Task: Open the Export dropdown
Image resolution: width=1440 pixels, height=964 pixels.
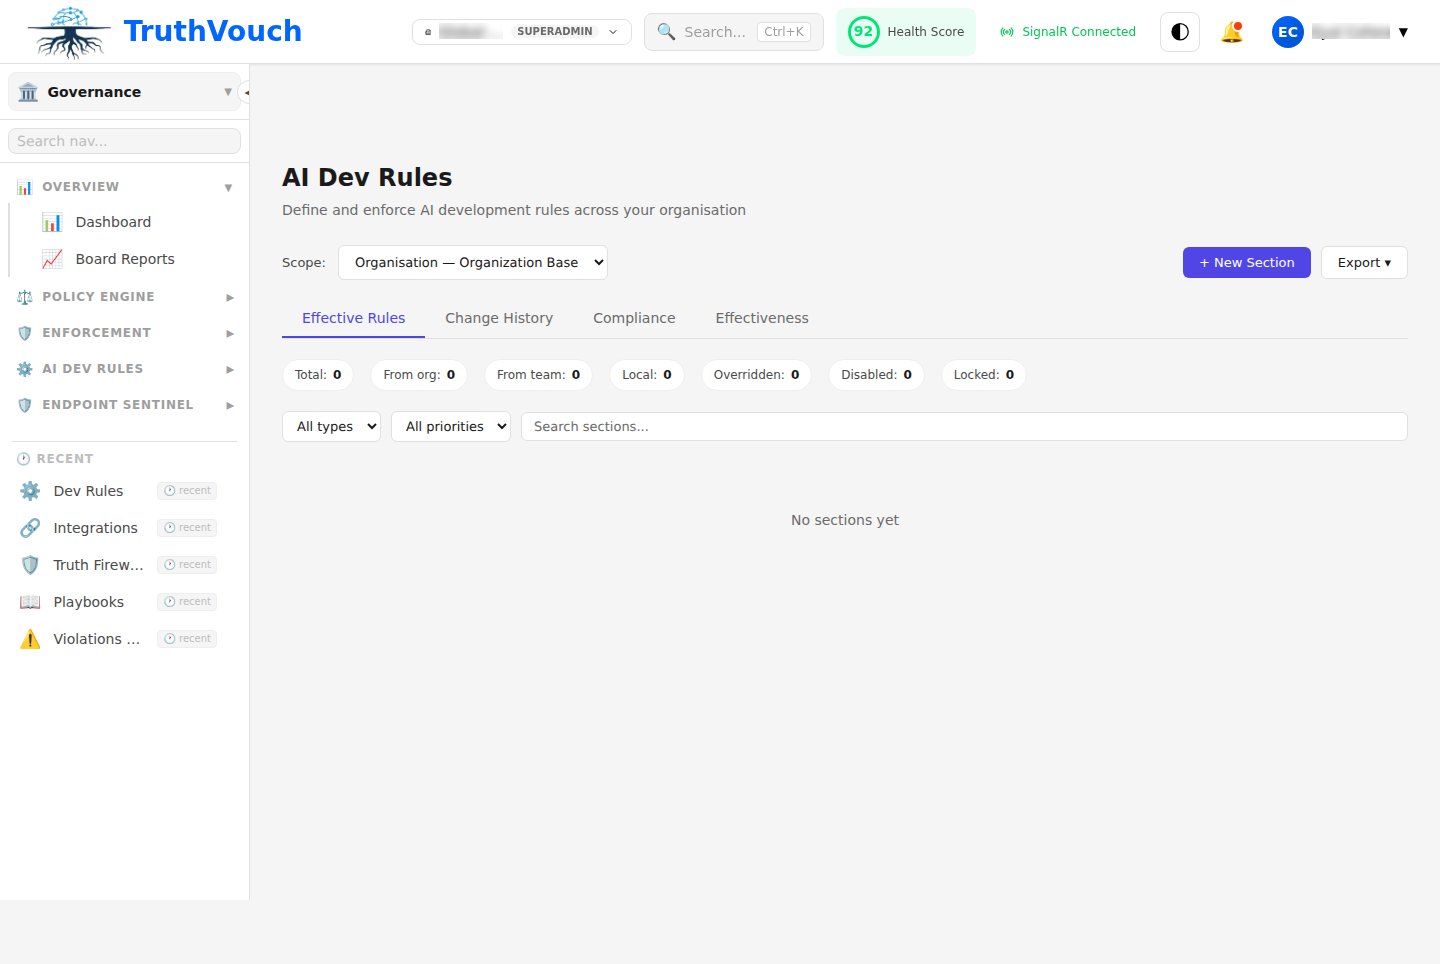Action: [1364, 262]
